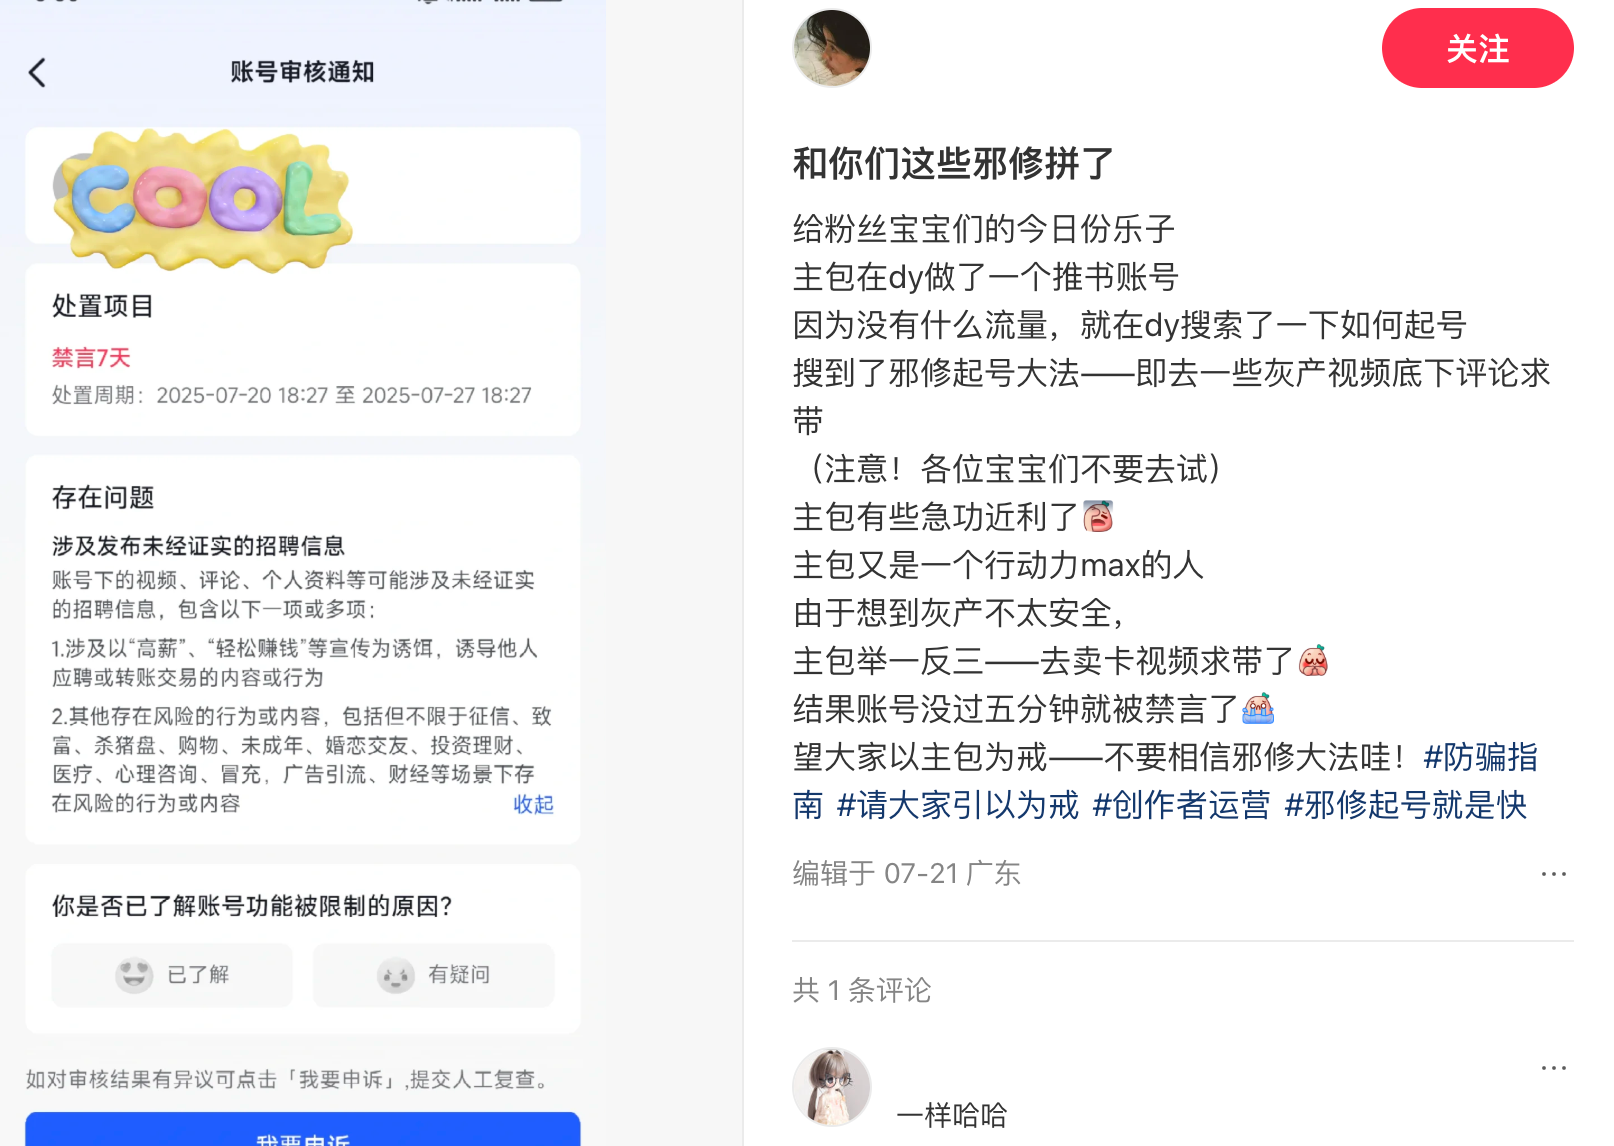1614x1146 pixels.
Task: Open the #请大家引以为戒 hashtag
Action: pyautogui.click(x=958, y=805)
